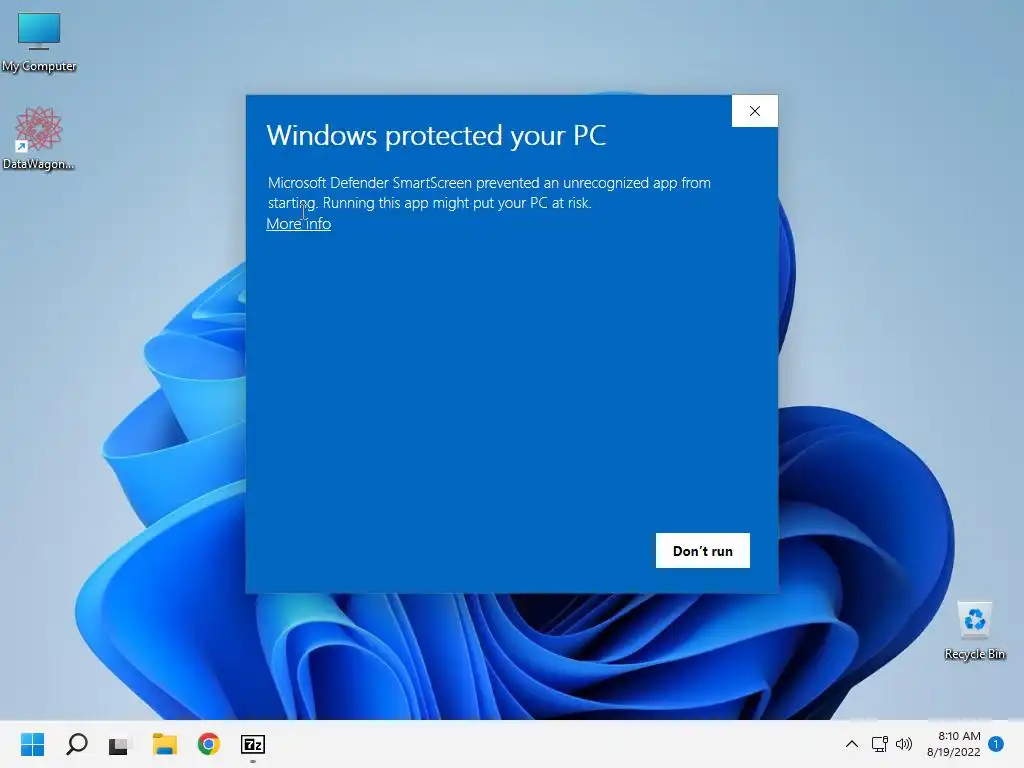Show hidden system tray icons
The height and width of the screenshot is (768, 1024).
pos(852,744)
